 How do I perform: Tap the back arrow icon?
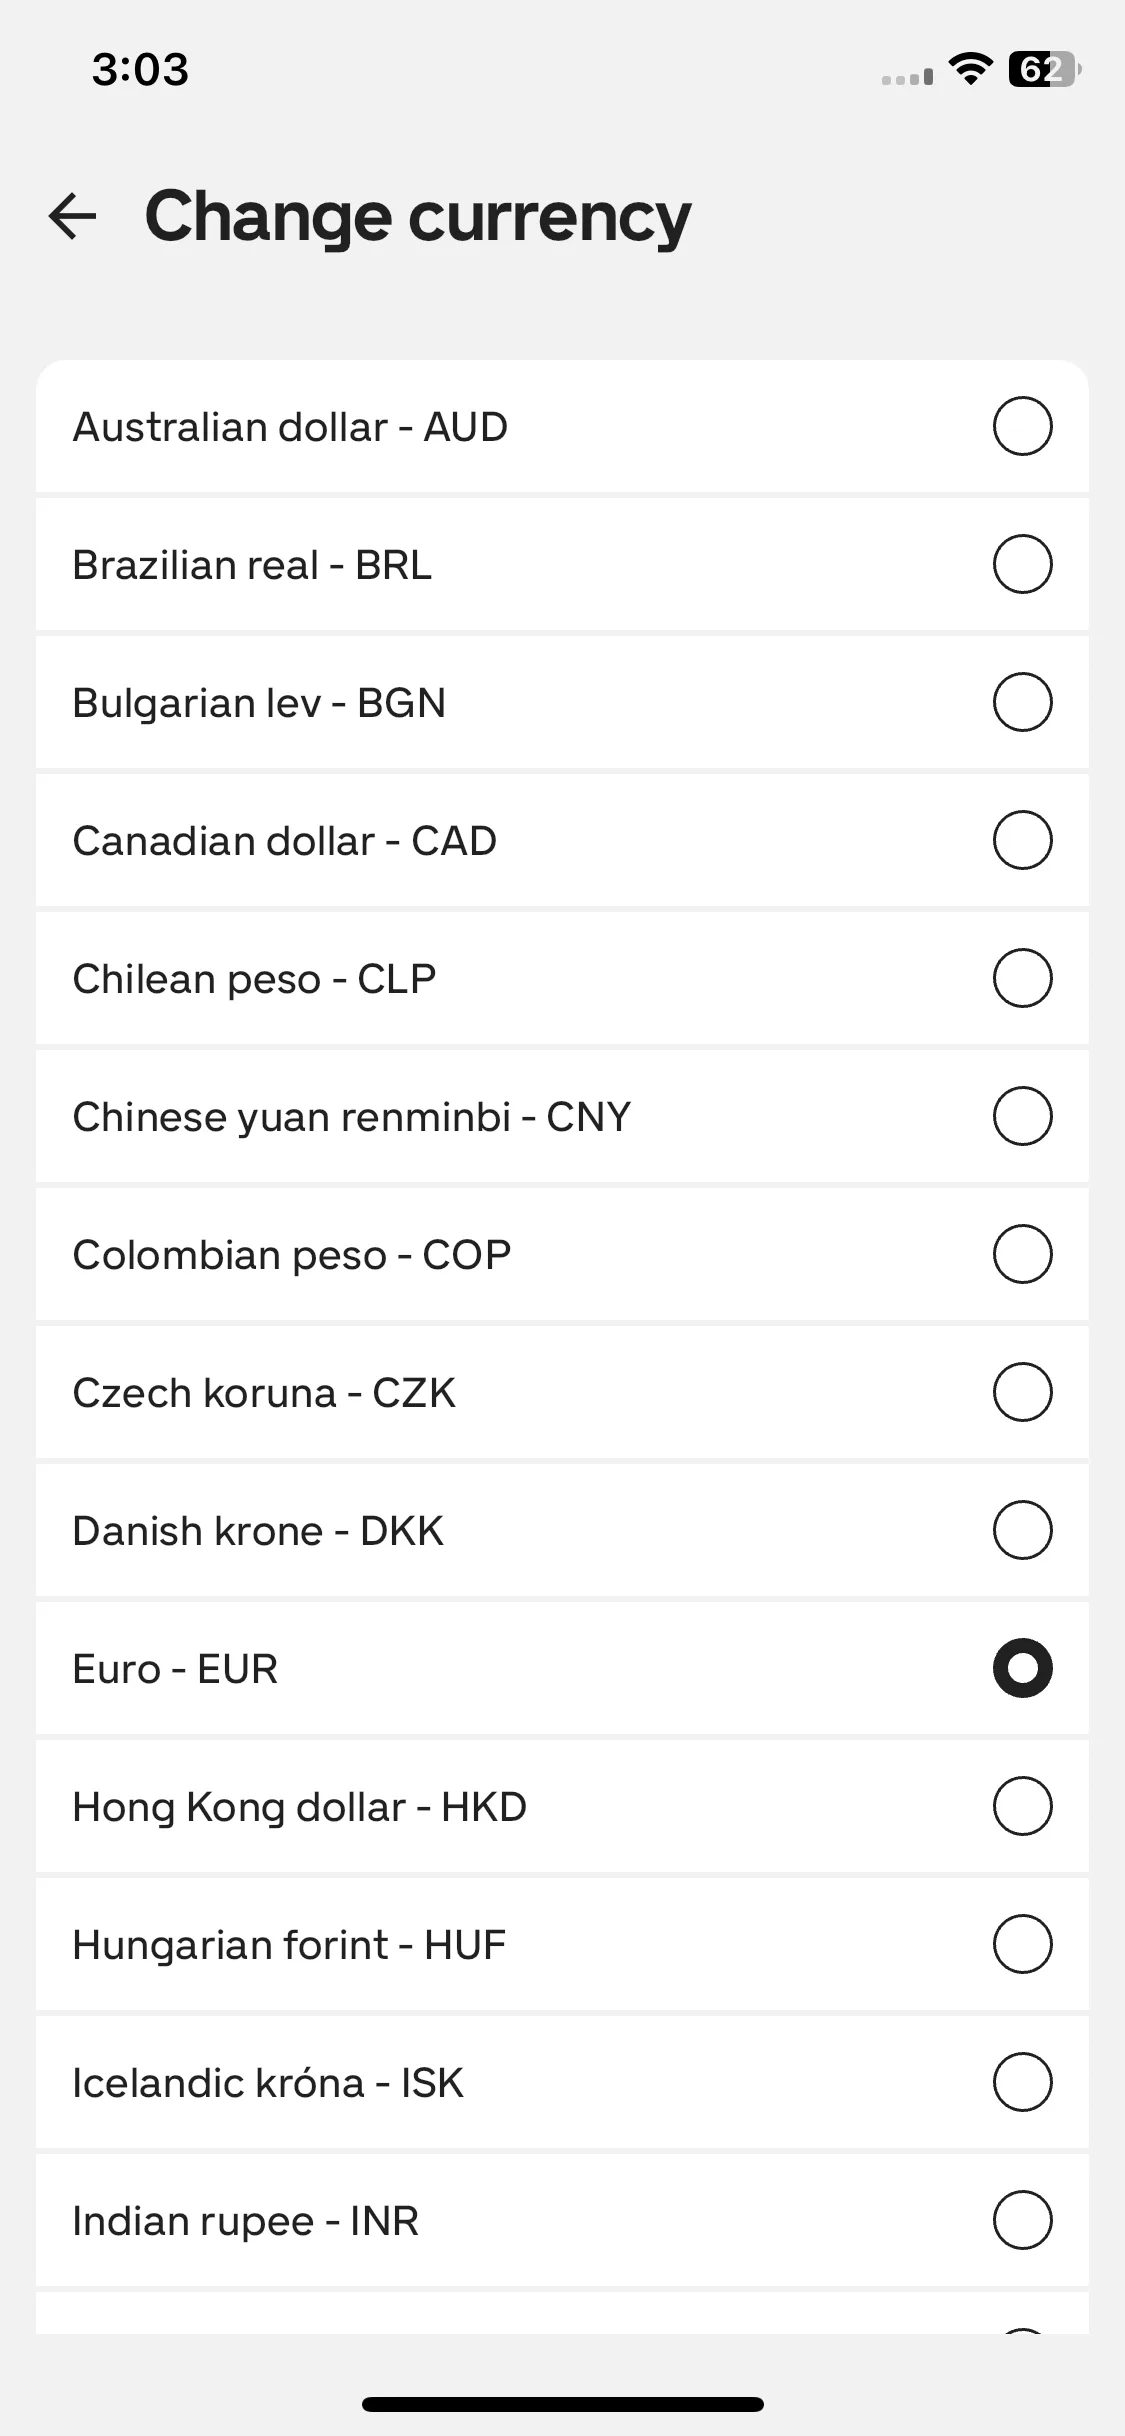tap(72, 216)
